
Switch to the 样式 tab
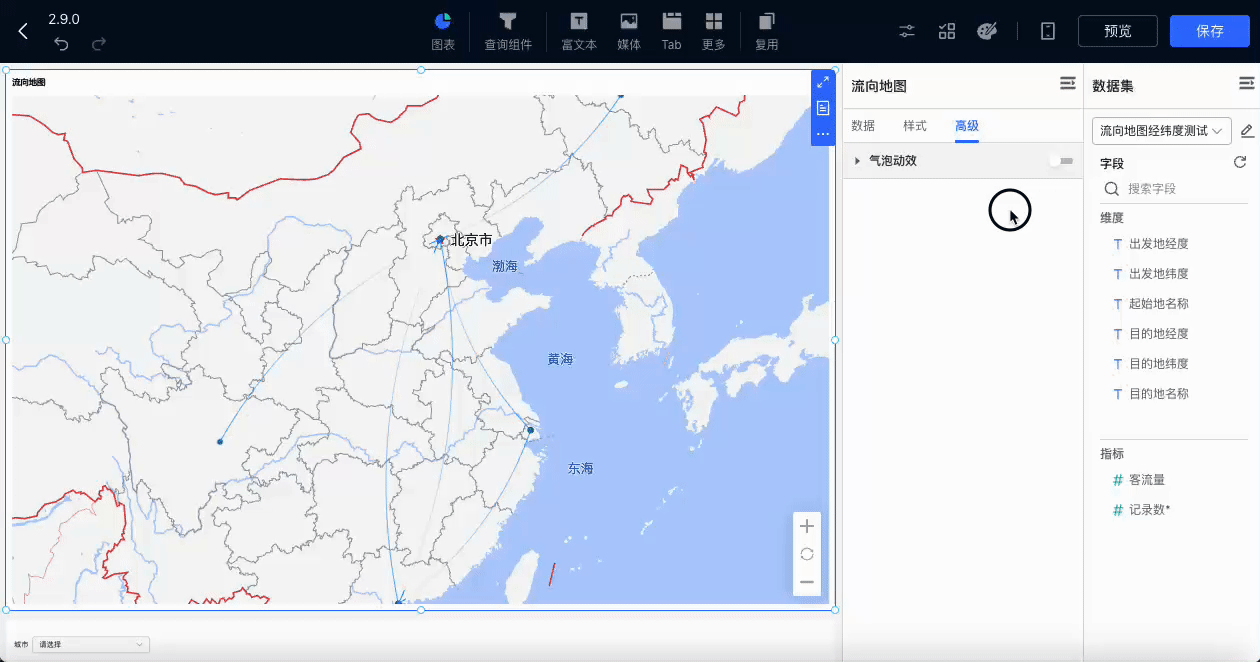pos(915,126)
